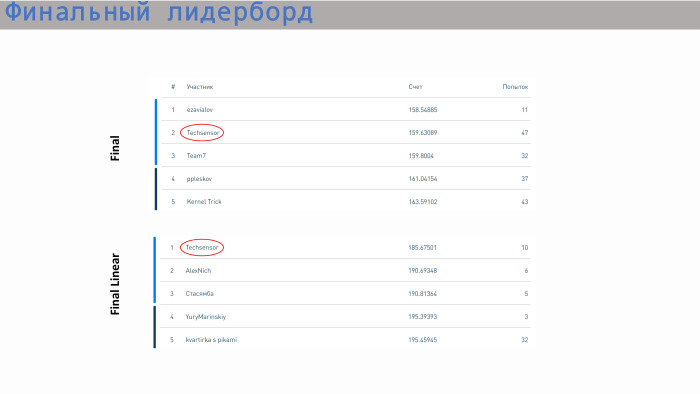Click score value "195.45945"
The width and height of the screenshot is (700, 394).
(x=422, y=340)
